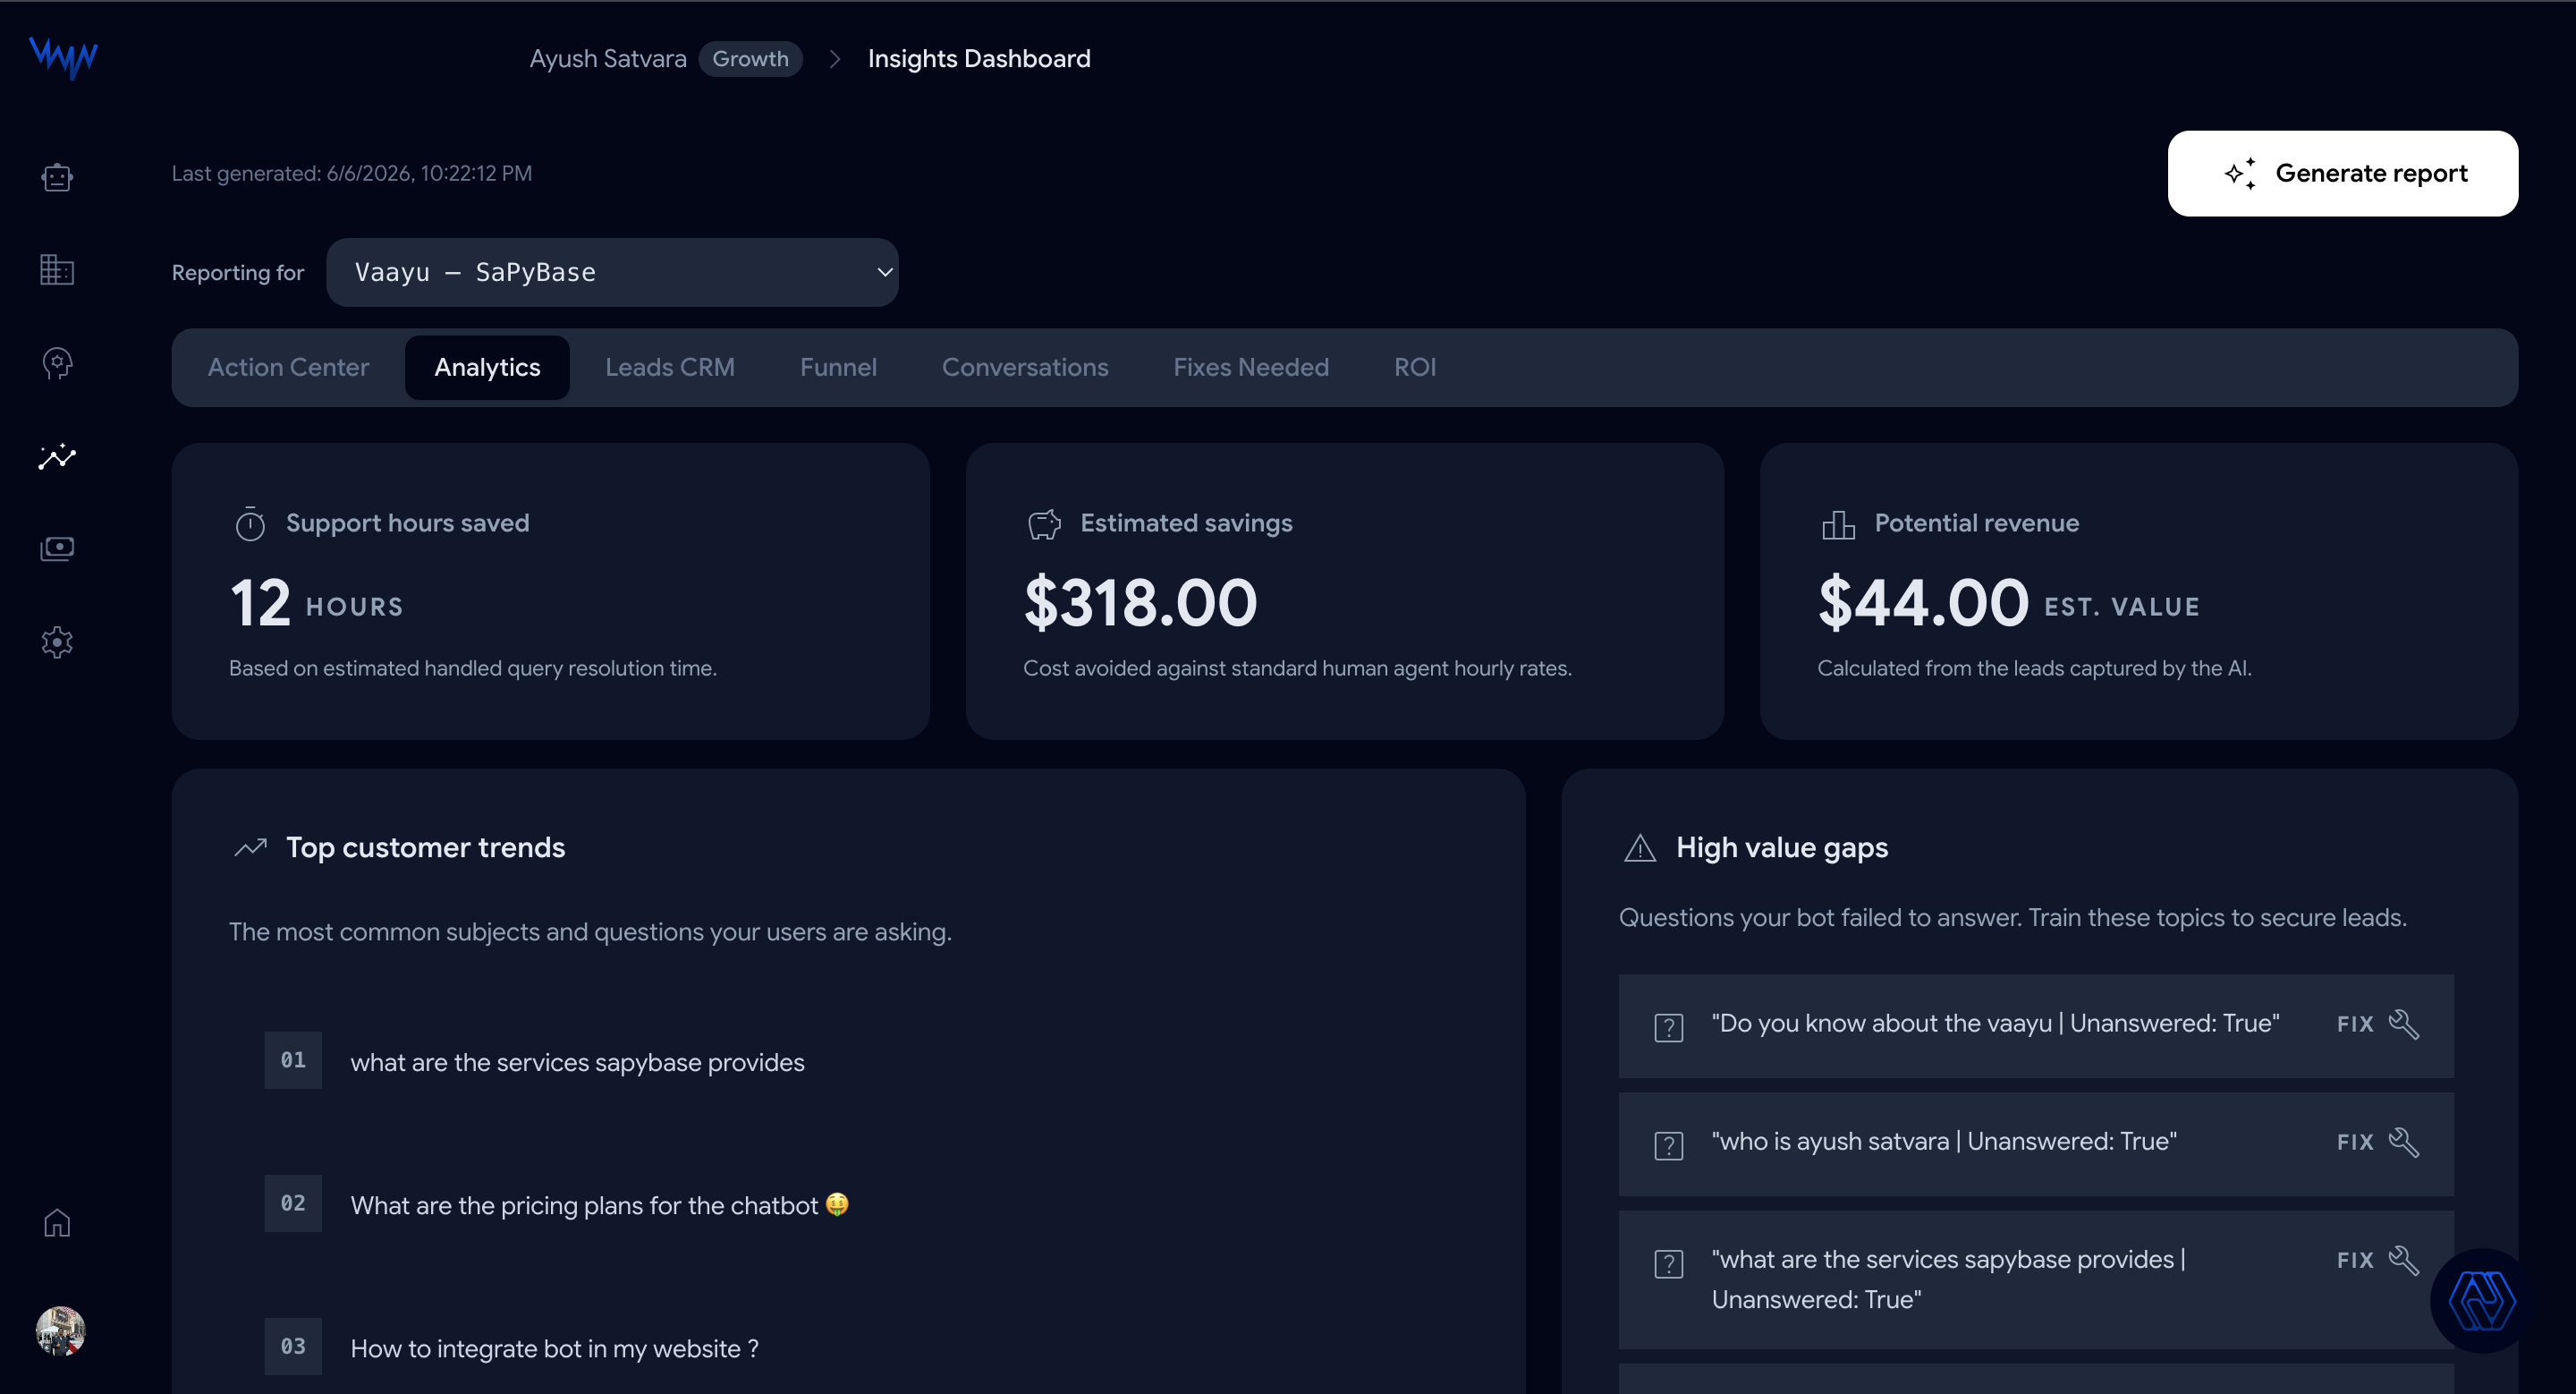The height and width of the screenshot is (1394, 2576).
Task: Open the settings gear in sidebar
Action: [57, 642]
